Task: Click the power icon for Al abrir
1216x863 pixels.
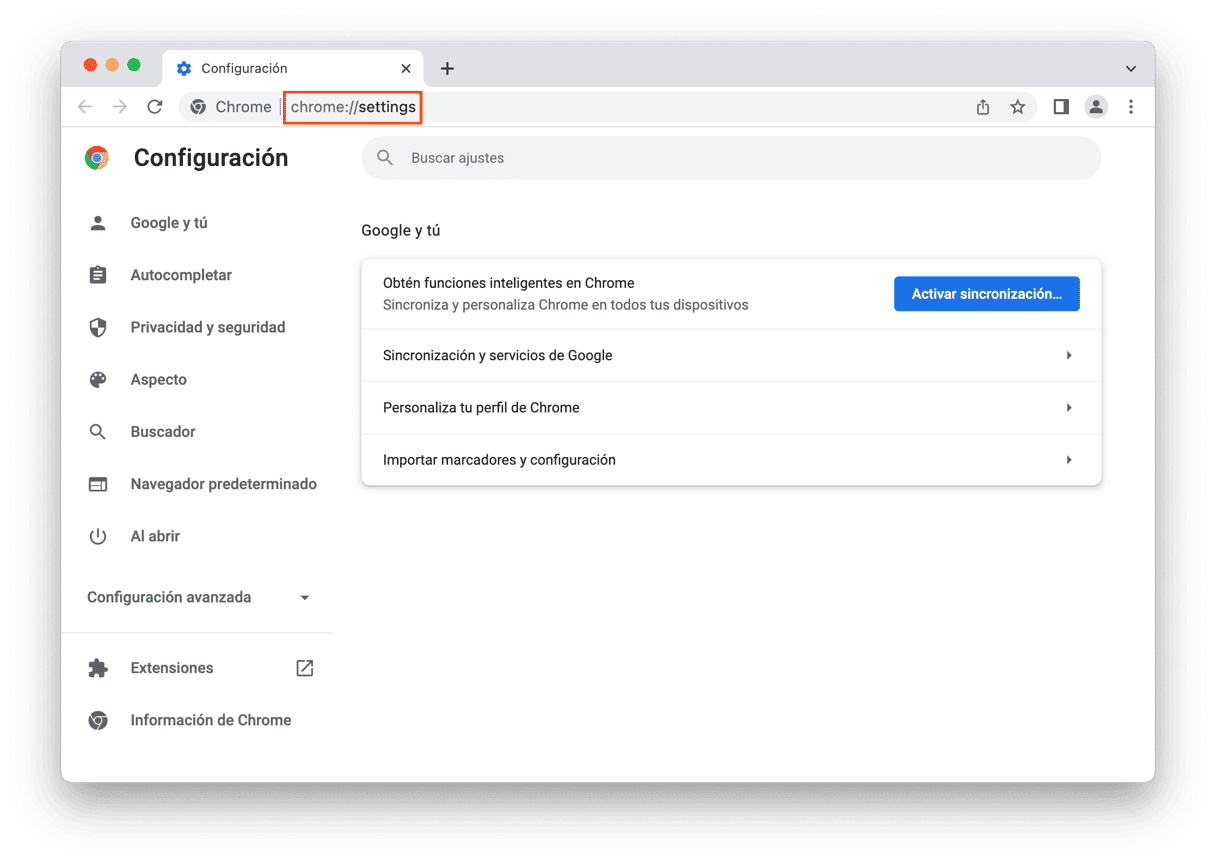Action: tap(98, 537)
